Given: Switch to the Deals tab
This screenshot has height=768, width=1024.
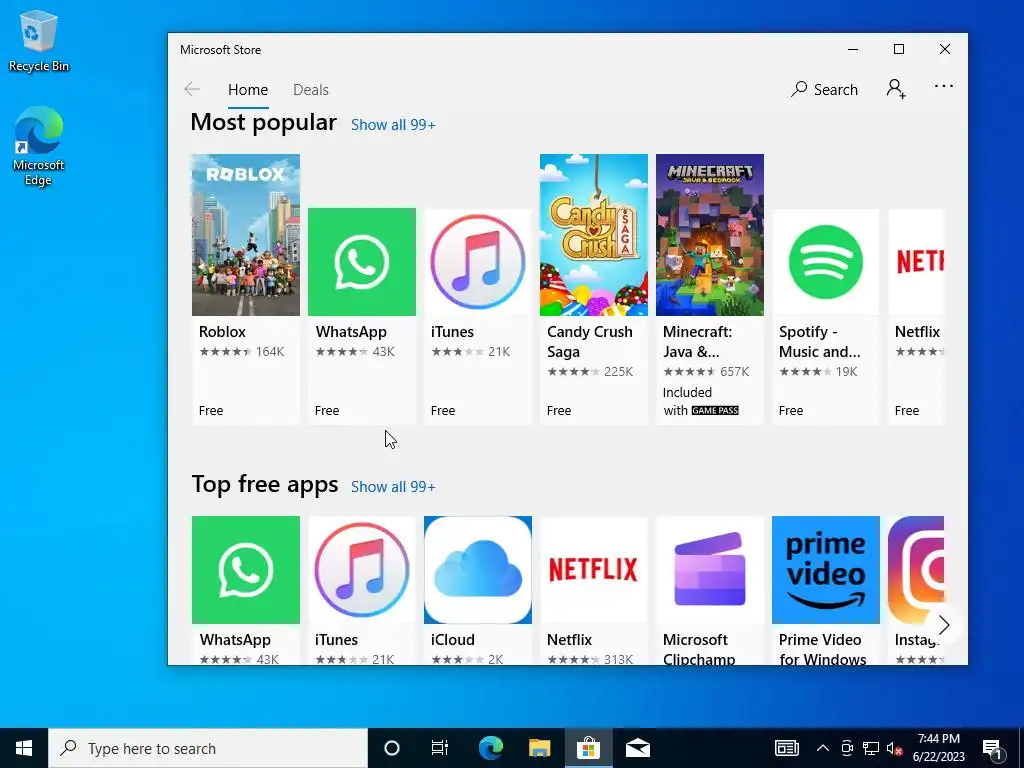Looking at the screenshot, I should click(311, 89).
